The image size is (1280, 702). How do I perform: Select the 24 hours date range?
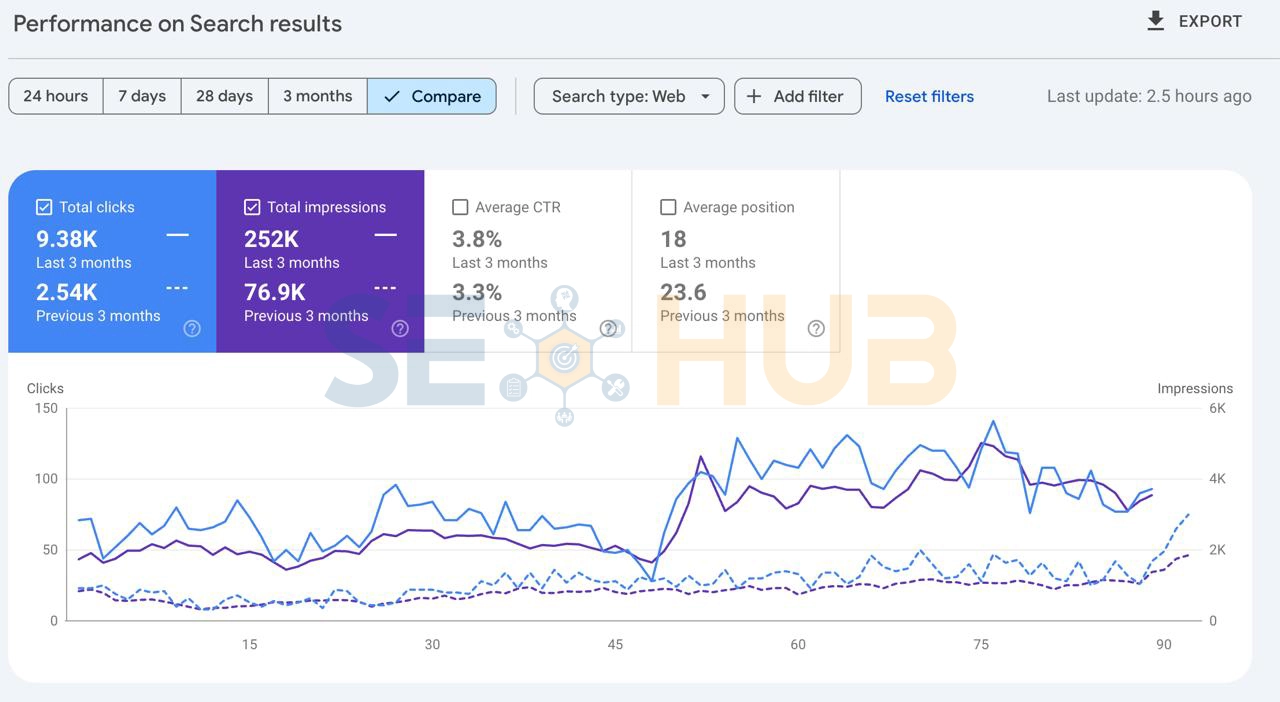[x=56, y=96]
